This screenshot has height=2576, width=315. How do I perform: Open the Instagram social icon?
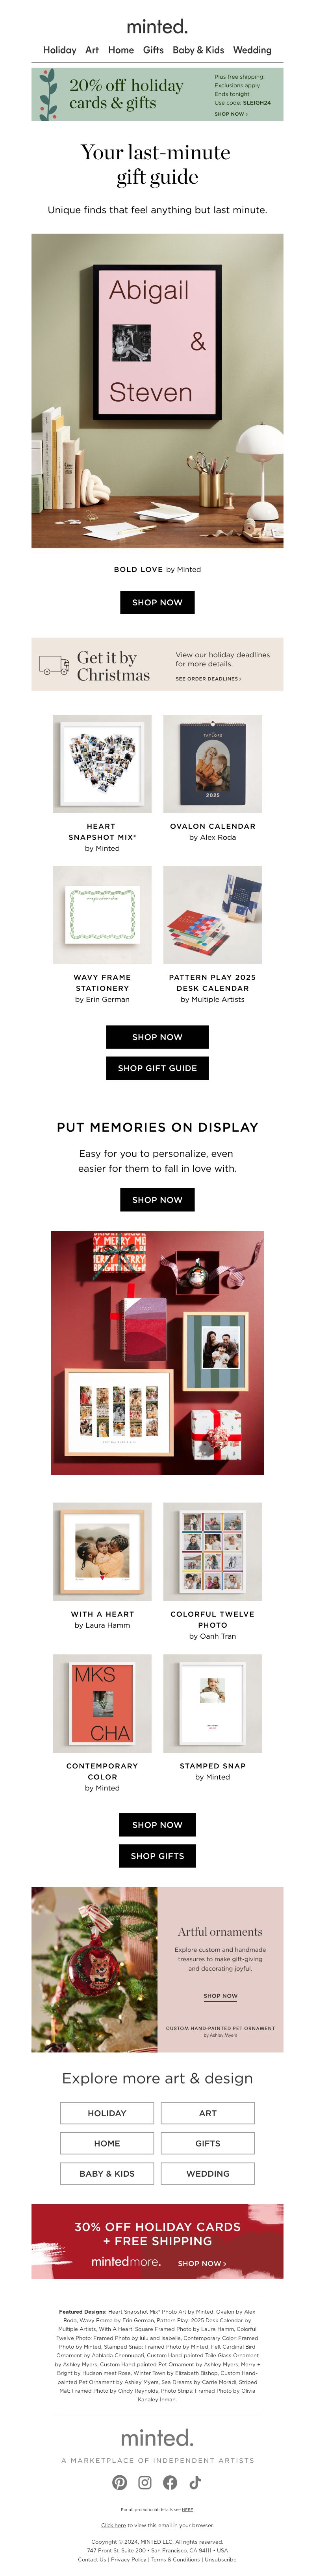(145, 2482)
